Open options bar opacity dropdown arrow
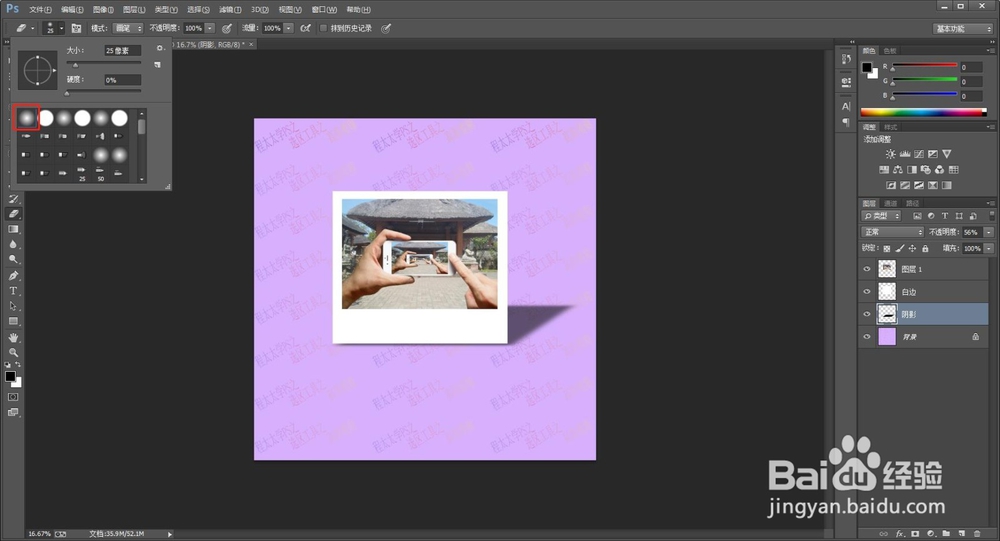 210,28
